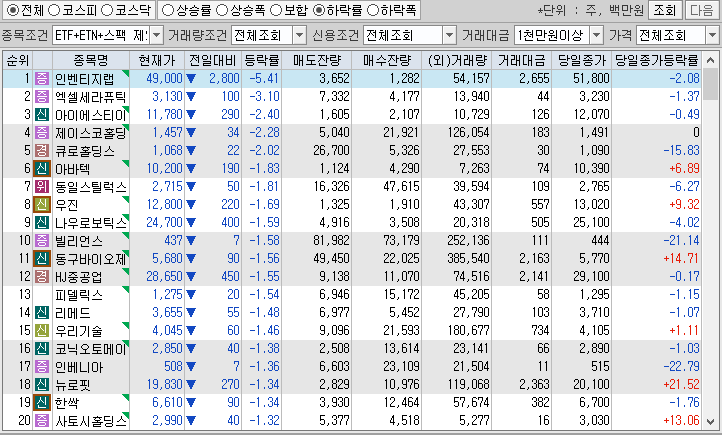Click 증 badge icon for 빌리언스
The height and width of the screenshot is (435, 722).
42,240
